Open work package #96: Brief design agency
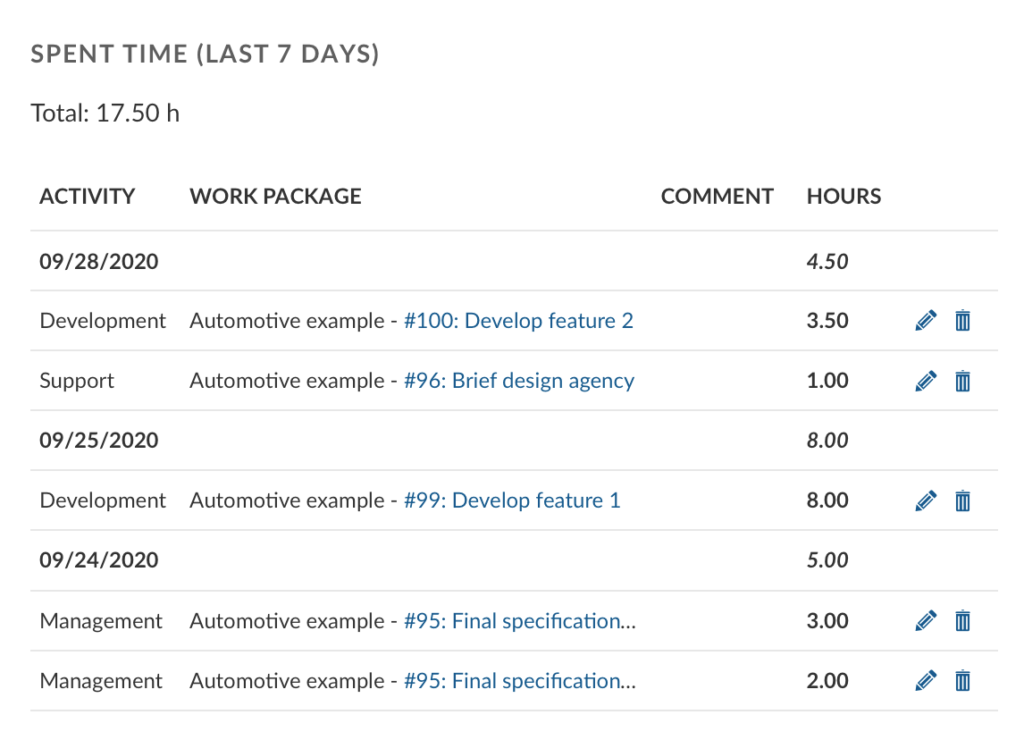The height and width of the screenshot is (740, 1024). 518,381
